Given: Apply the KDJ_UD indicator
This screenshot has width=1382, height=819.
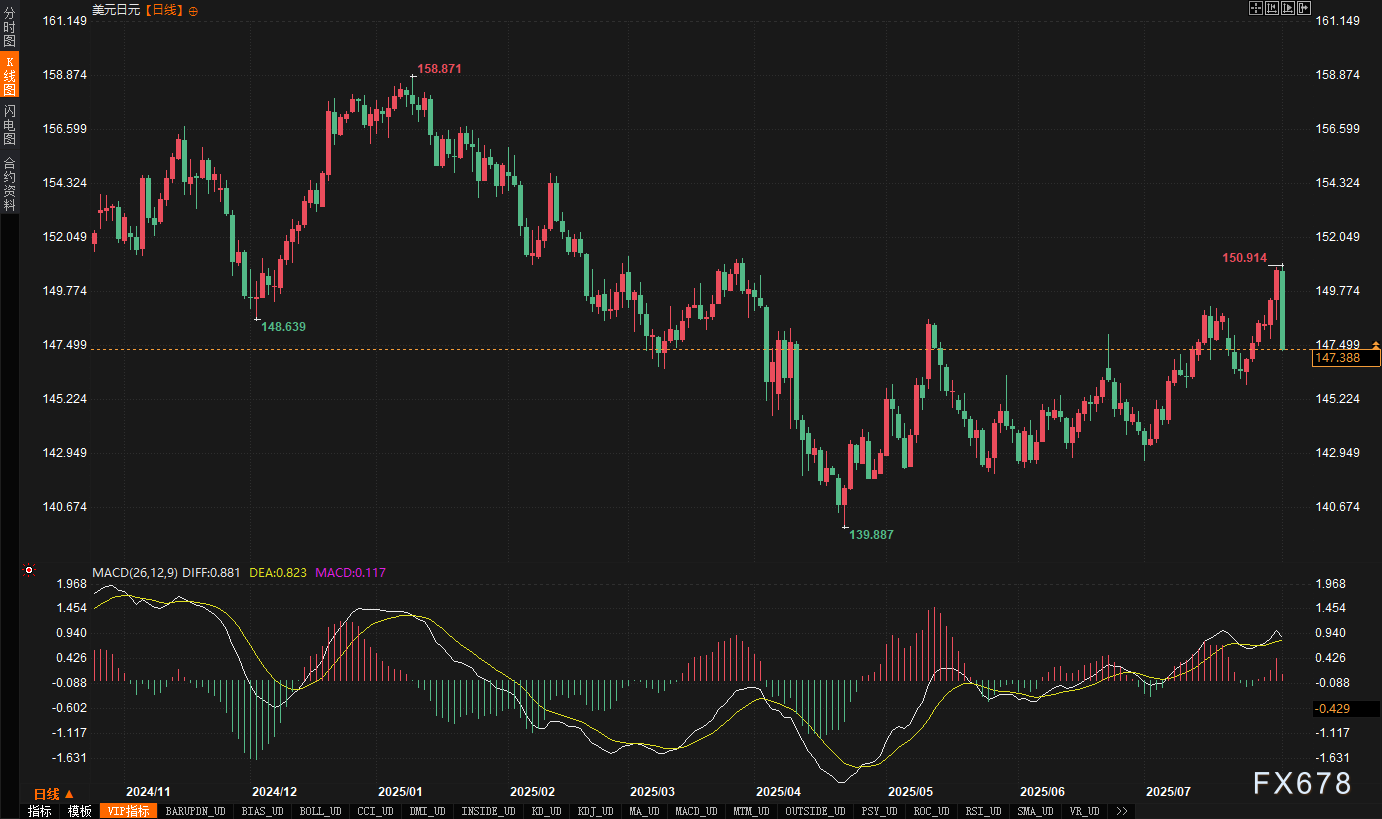Looking at the screenshot, I should click(x=595, y=811).
